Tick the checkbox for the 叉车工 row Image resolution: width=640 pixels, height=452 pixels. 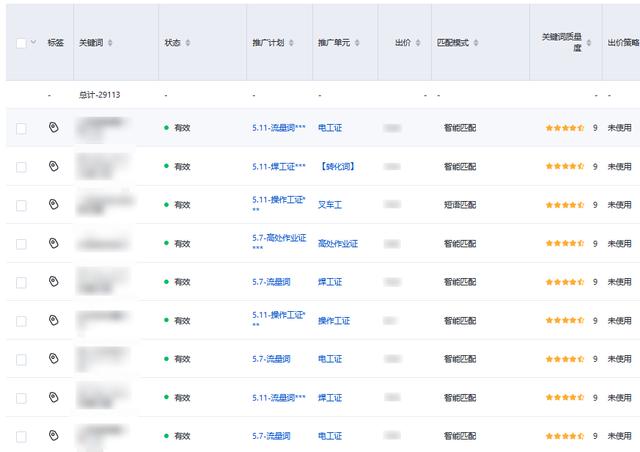[21, 205]
